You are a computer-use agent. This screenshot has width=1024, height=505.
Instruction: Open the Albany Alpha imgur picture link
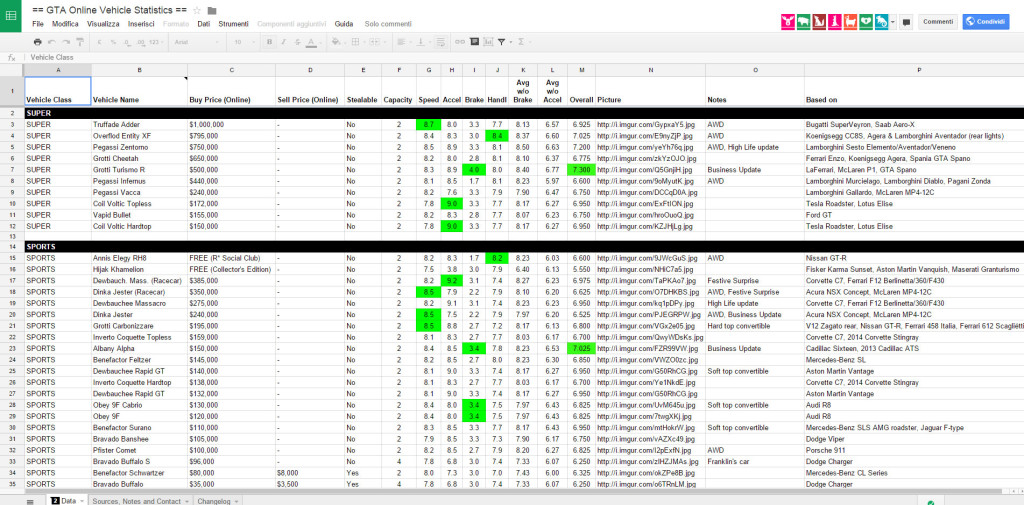[x=647, y=349]
